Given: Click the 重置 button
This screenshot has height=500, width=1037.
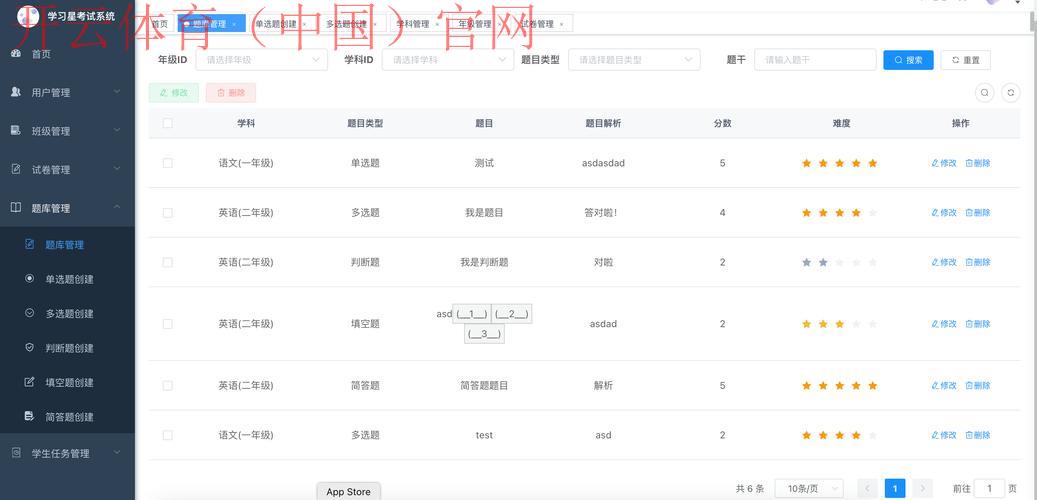Looking at the screenshot, I should tap(966, 60).
